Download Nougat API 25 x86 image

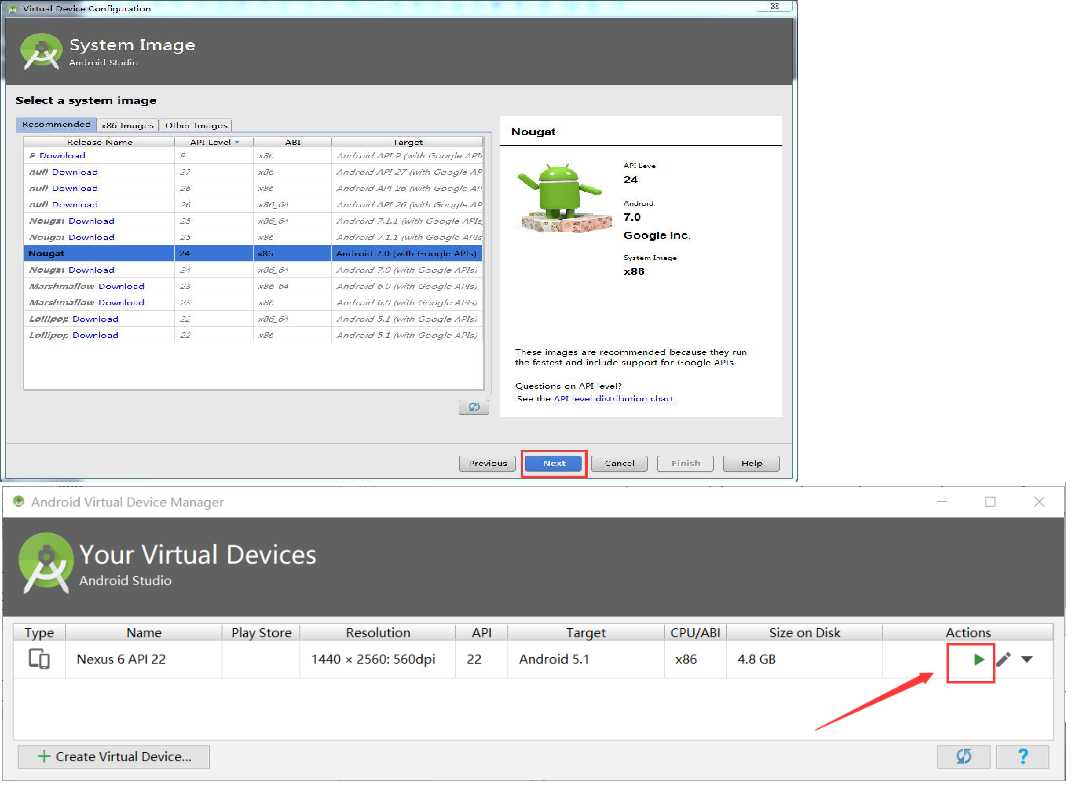(91, 237)
